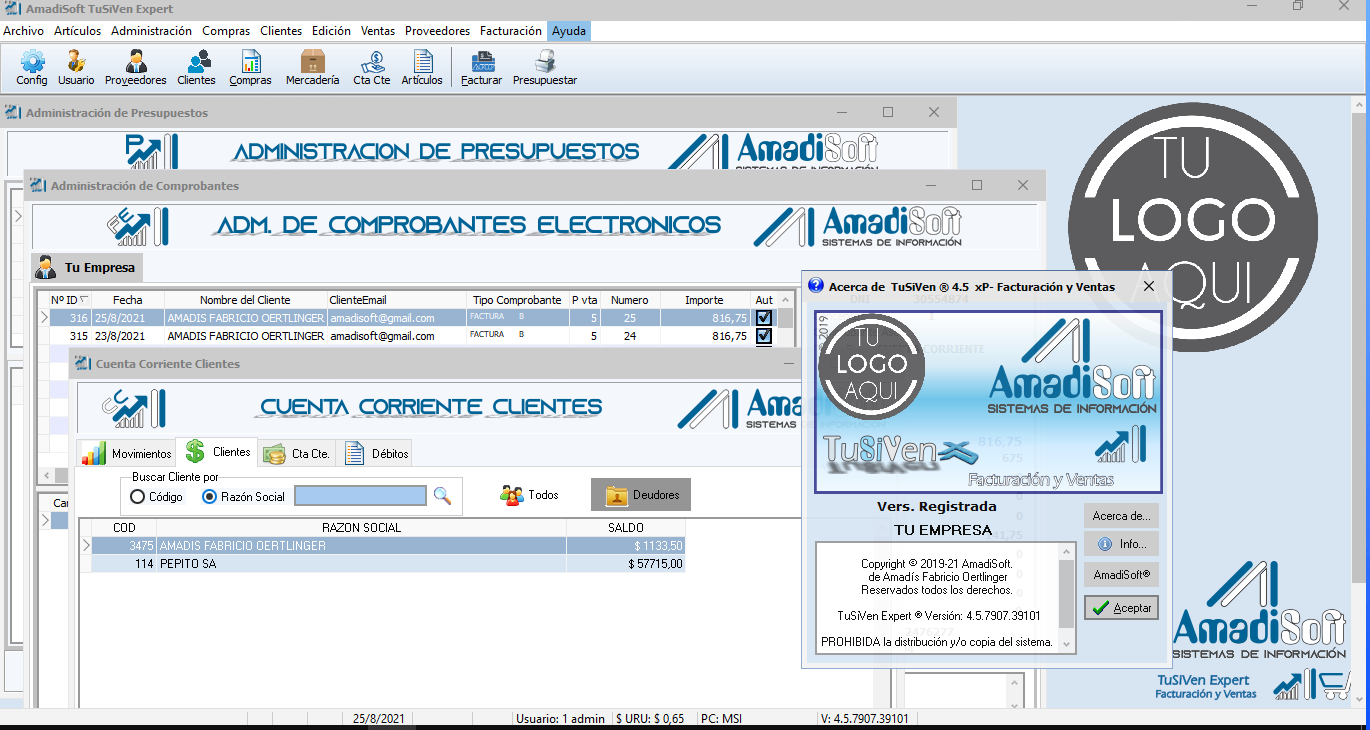
Task: Open Clientes from the main toolbar
Action: click(x=196, y=67)
